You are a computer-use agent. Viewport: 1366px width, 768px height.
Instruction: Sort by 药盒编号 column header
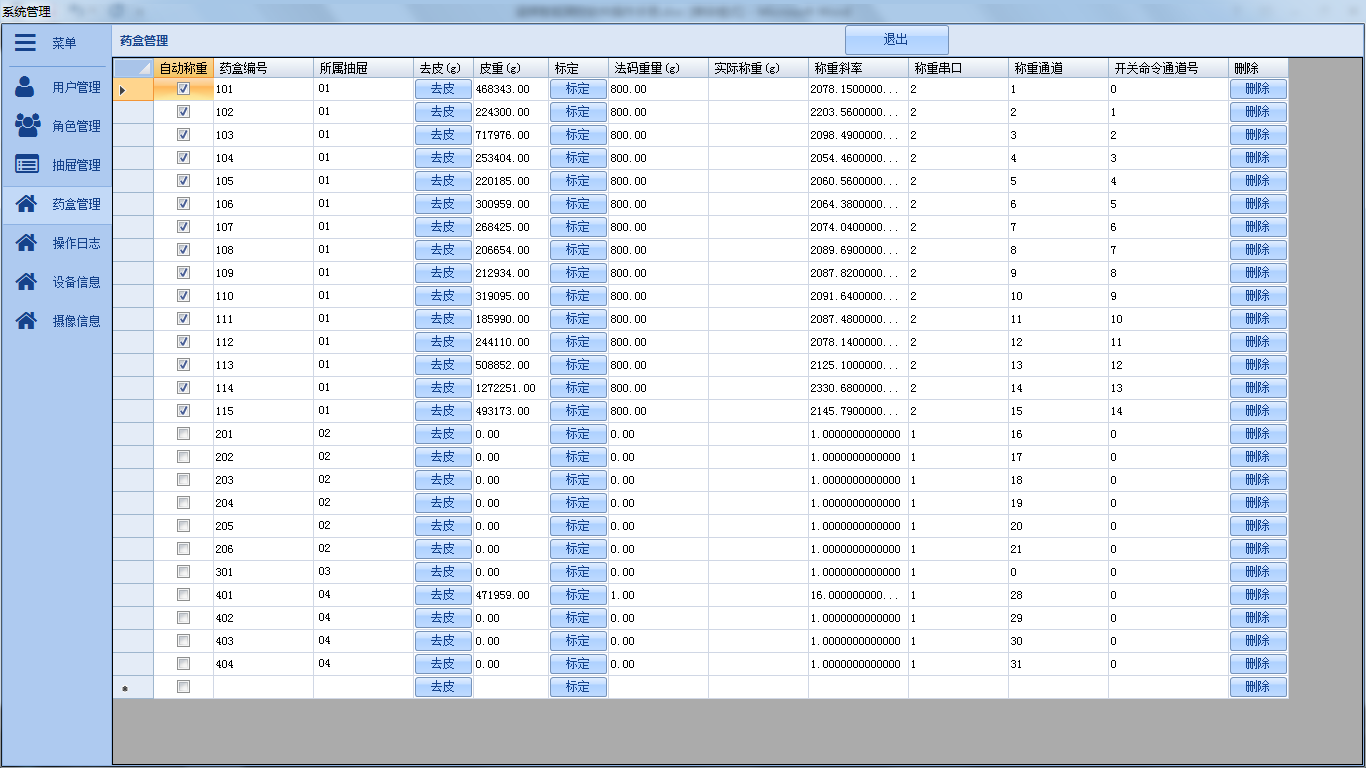pyautogui.click(x=262, y=68)
